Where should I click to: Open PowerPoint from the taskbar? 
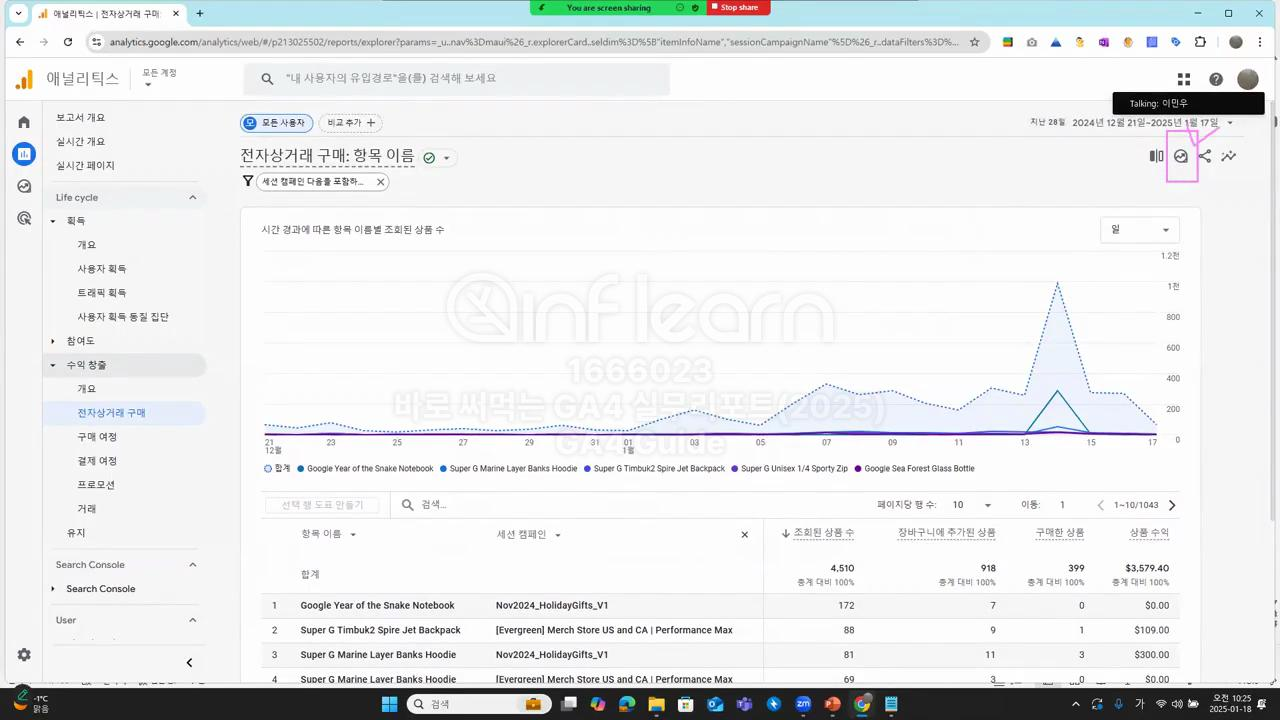point(832,704)
